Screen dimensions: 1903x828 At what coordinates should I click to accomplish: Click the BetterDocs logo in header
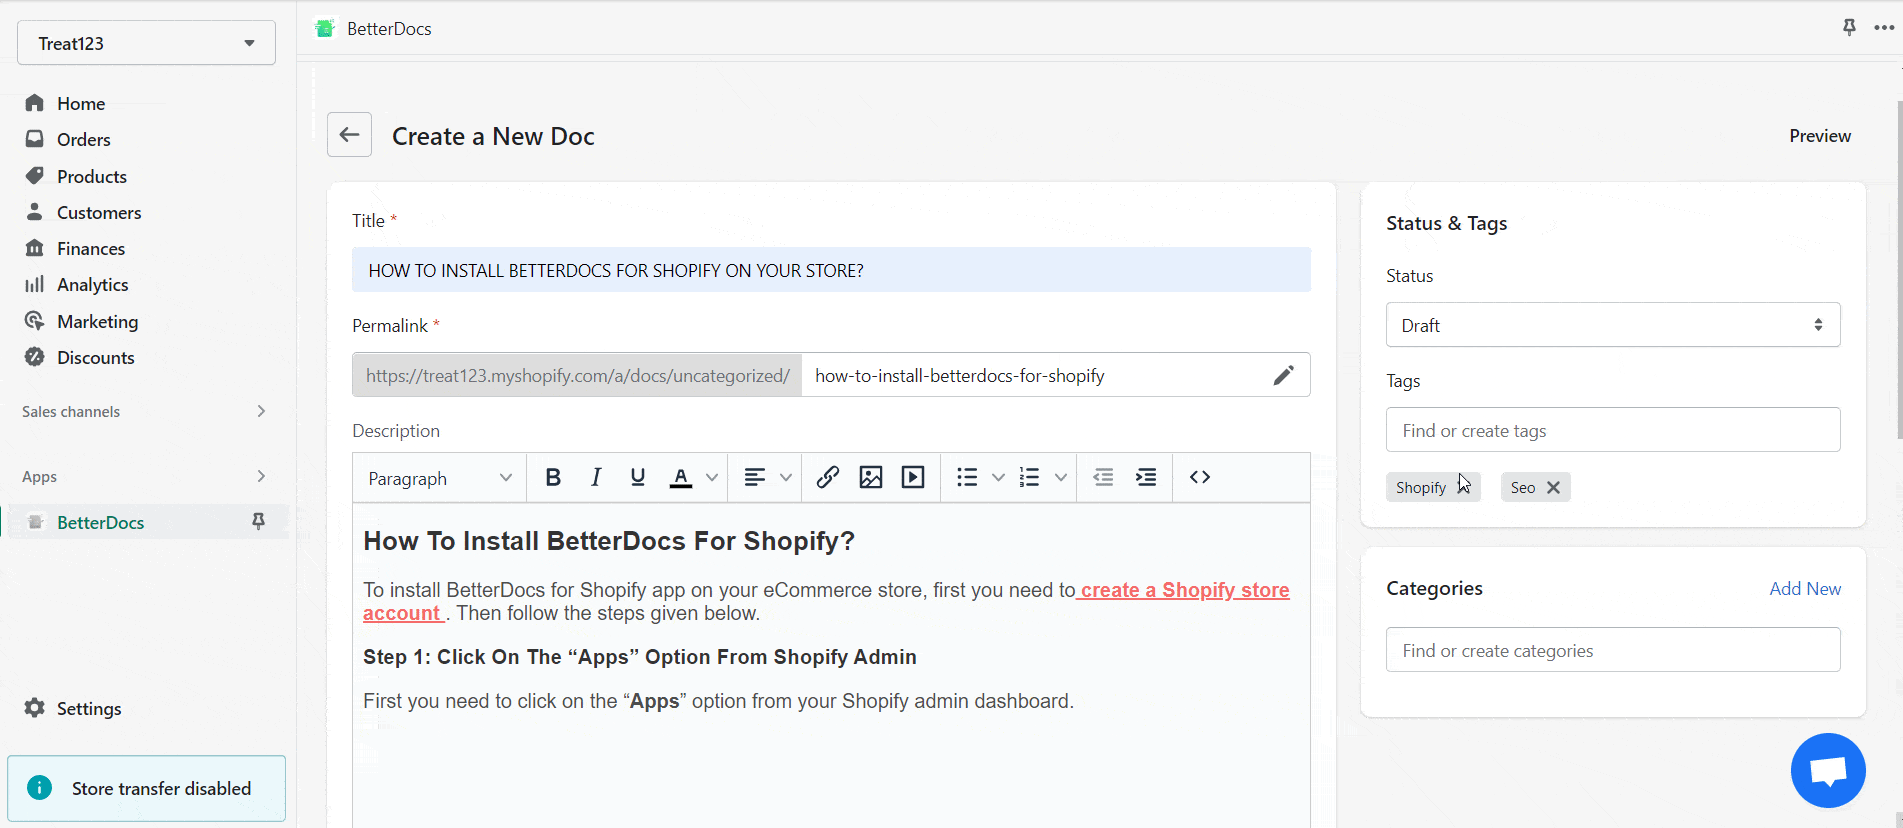[324, 28]
